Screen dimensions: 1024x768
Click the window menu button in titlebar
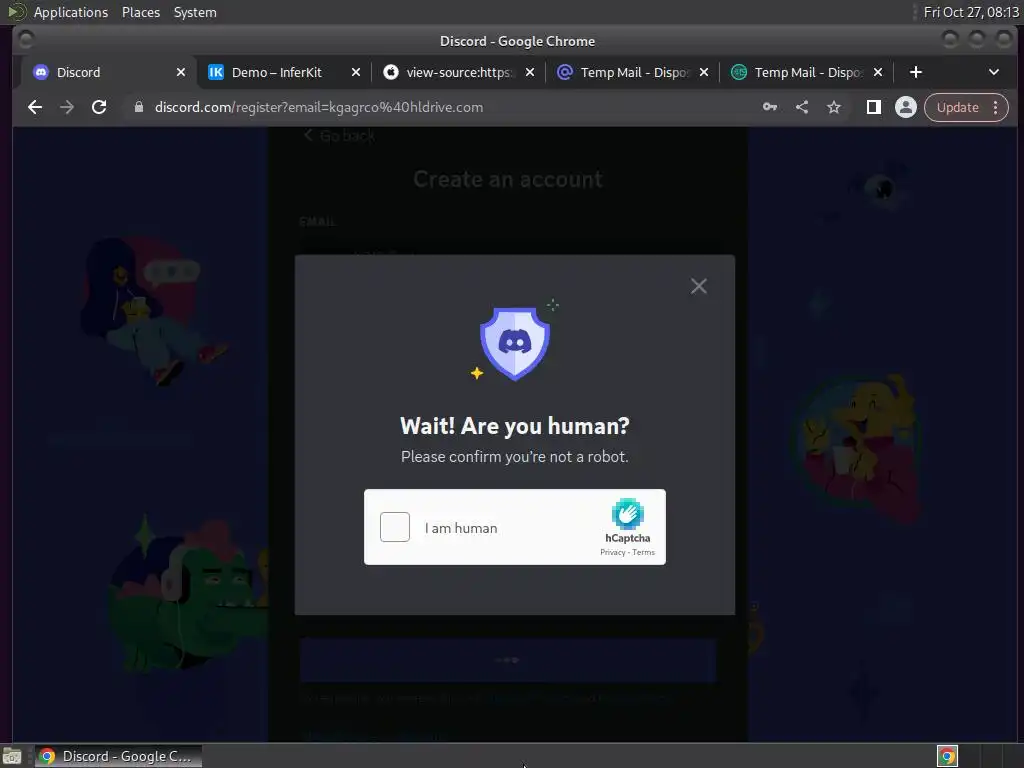click(26, 40)
